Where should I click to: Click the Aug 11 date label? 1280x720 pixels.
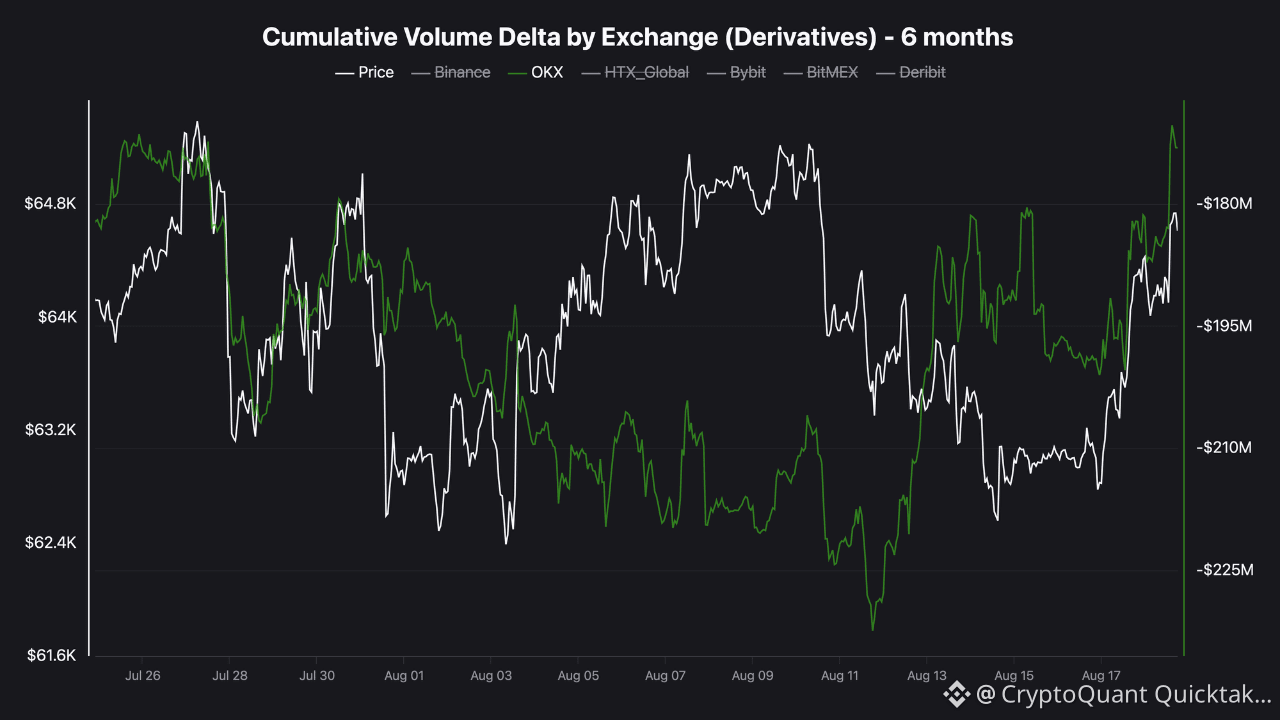tap(840, 675)
